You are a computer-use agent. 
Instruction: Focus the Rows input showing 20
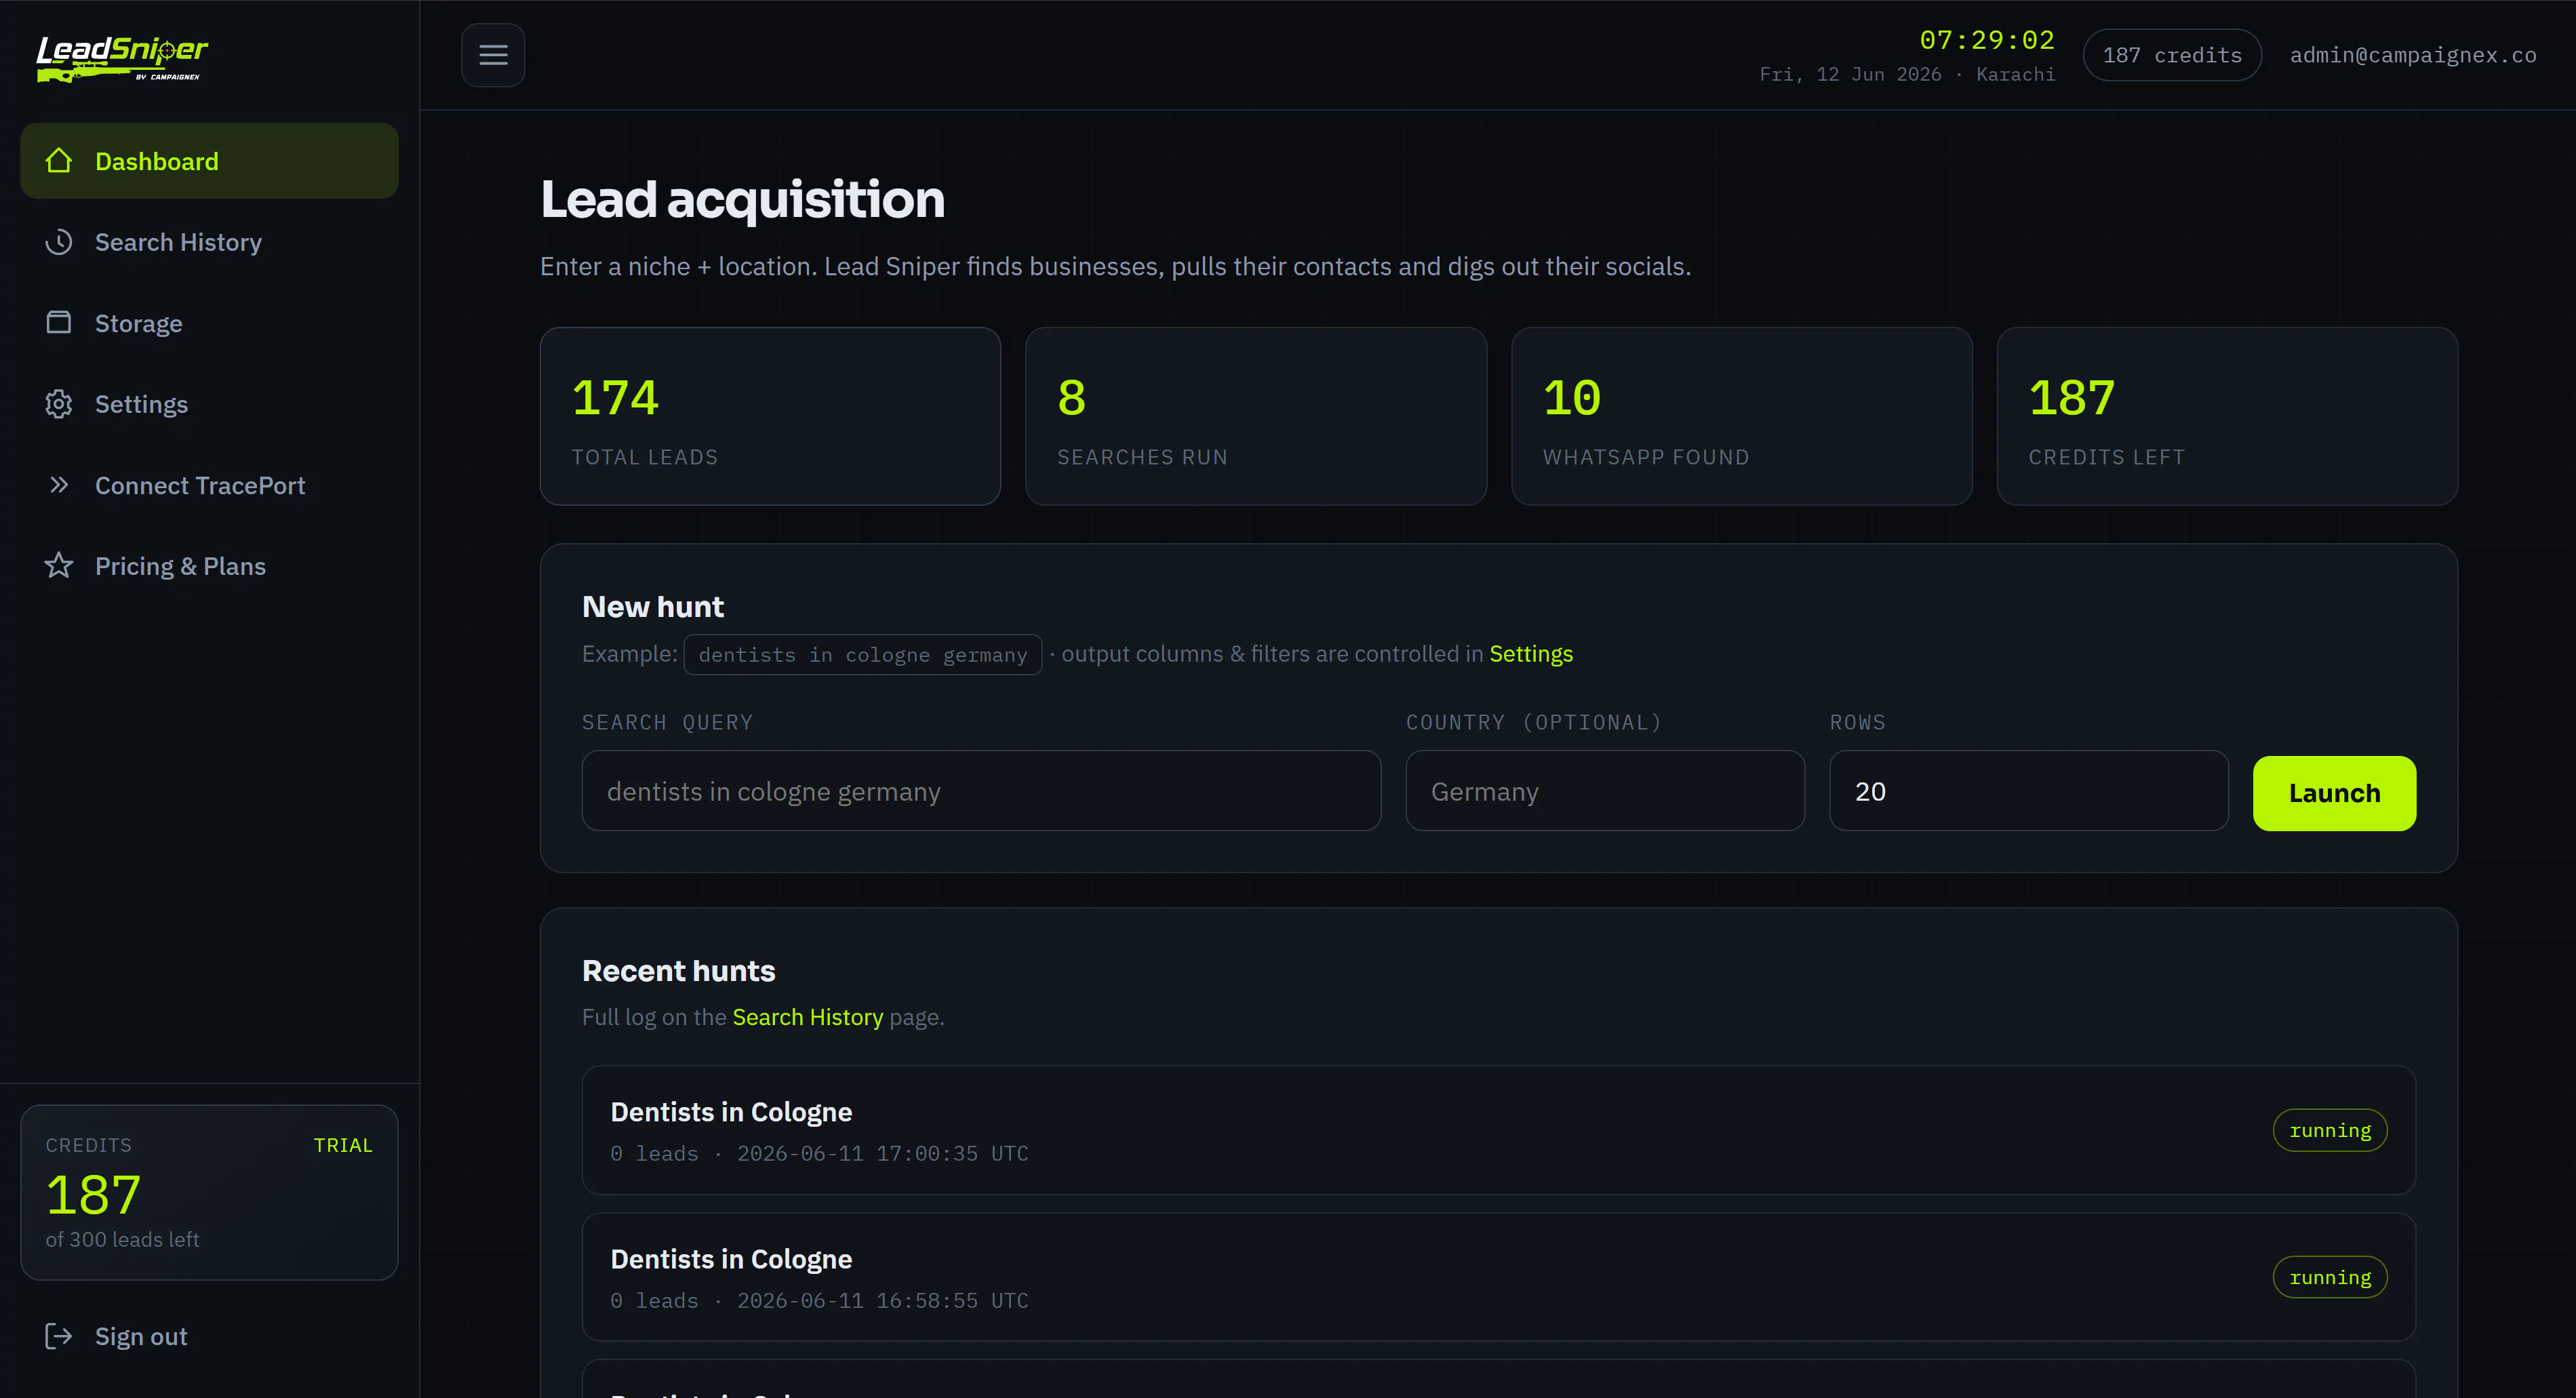point(2029,791)
